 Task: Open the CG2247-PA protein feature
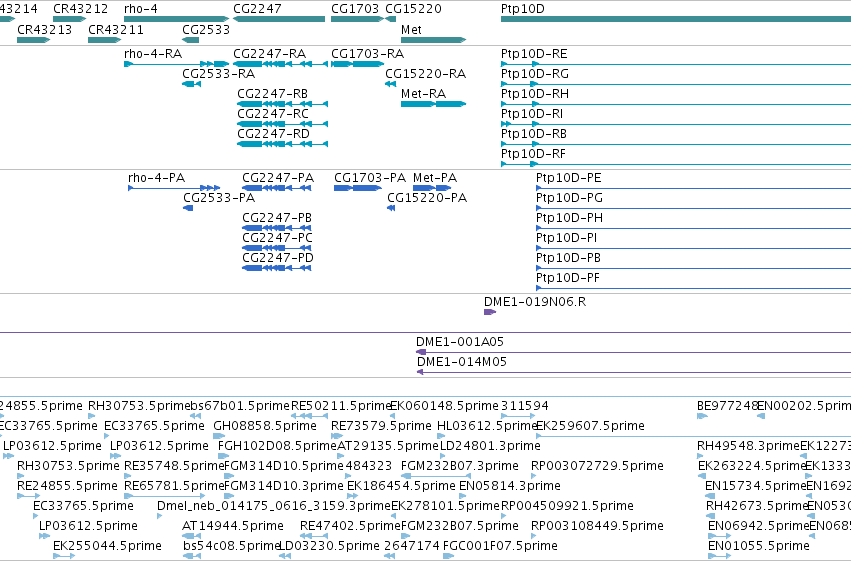pyautogui.click(x=277, y=188)
